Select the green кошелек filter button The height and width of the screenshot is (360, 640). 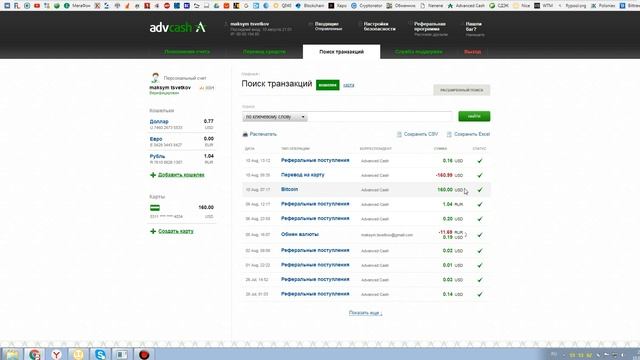(x=328, y=85)
